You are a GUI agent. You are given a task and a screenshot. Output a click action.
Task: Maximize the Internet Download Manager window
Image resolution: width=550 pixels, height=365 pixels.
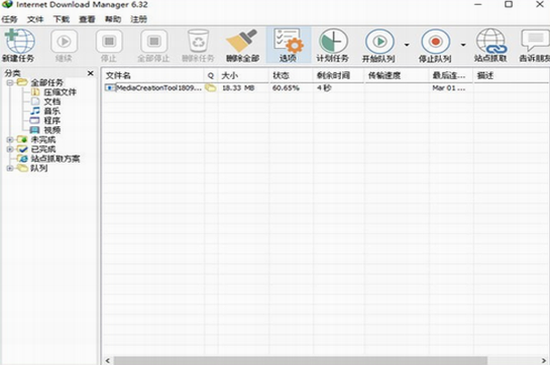point(509,4)
